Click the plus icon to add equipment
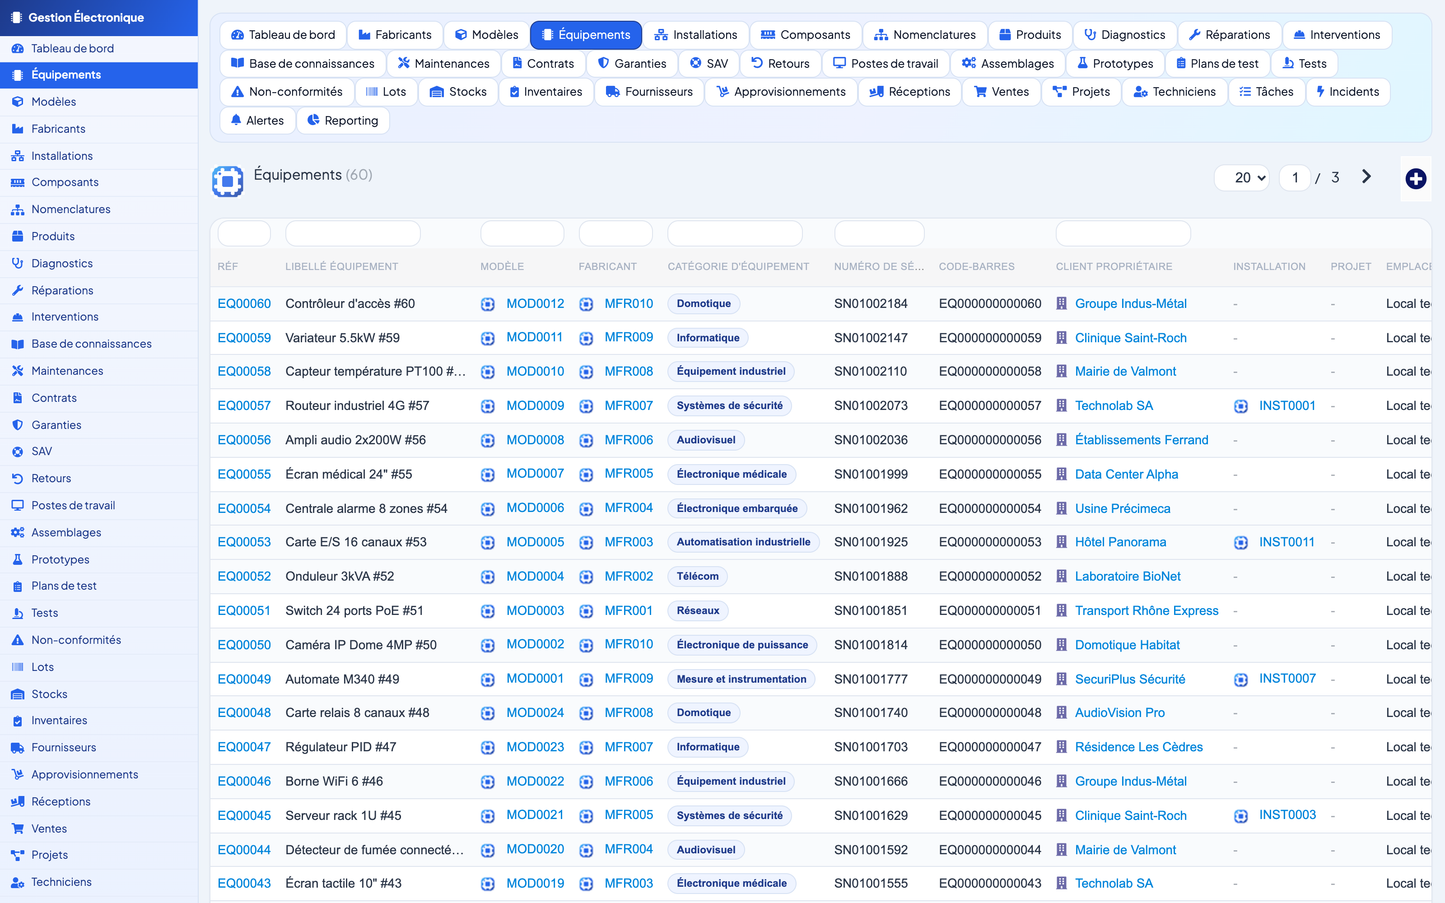Viewport: 1445px width, 903px height. (1415, 179)
